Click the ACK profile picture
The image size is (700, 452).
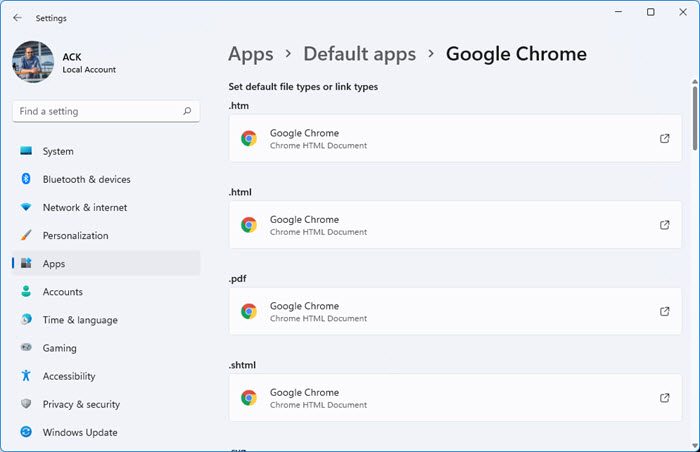[32, 62]
